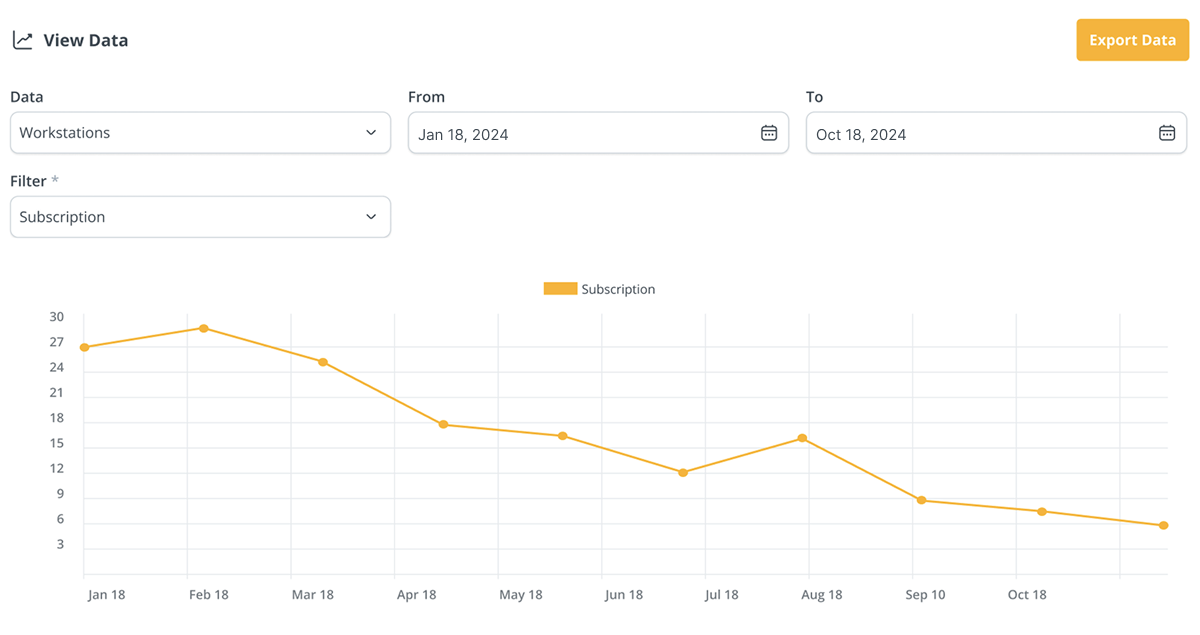Image resolution: width=1200 pixels, height=635 pixels.
Task: Select the first data point at Jan 18
Action: [85, 347]
